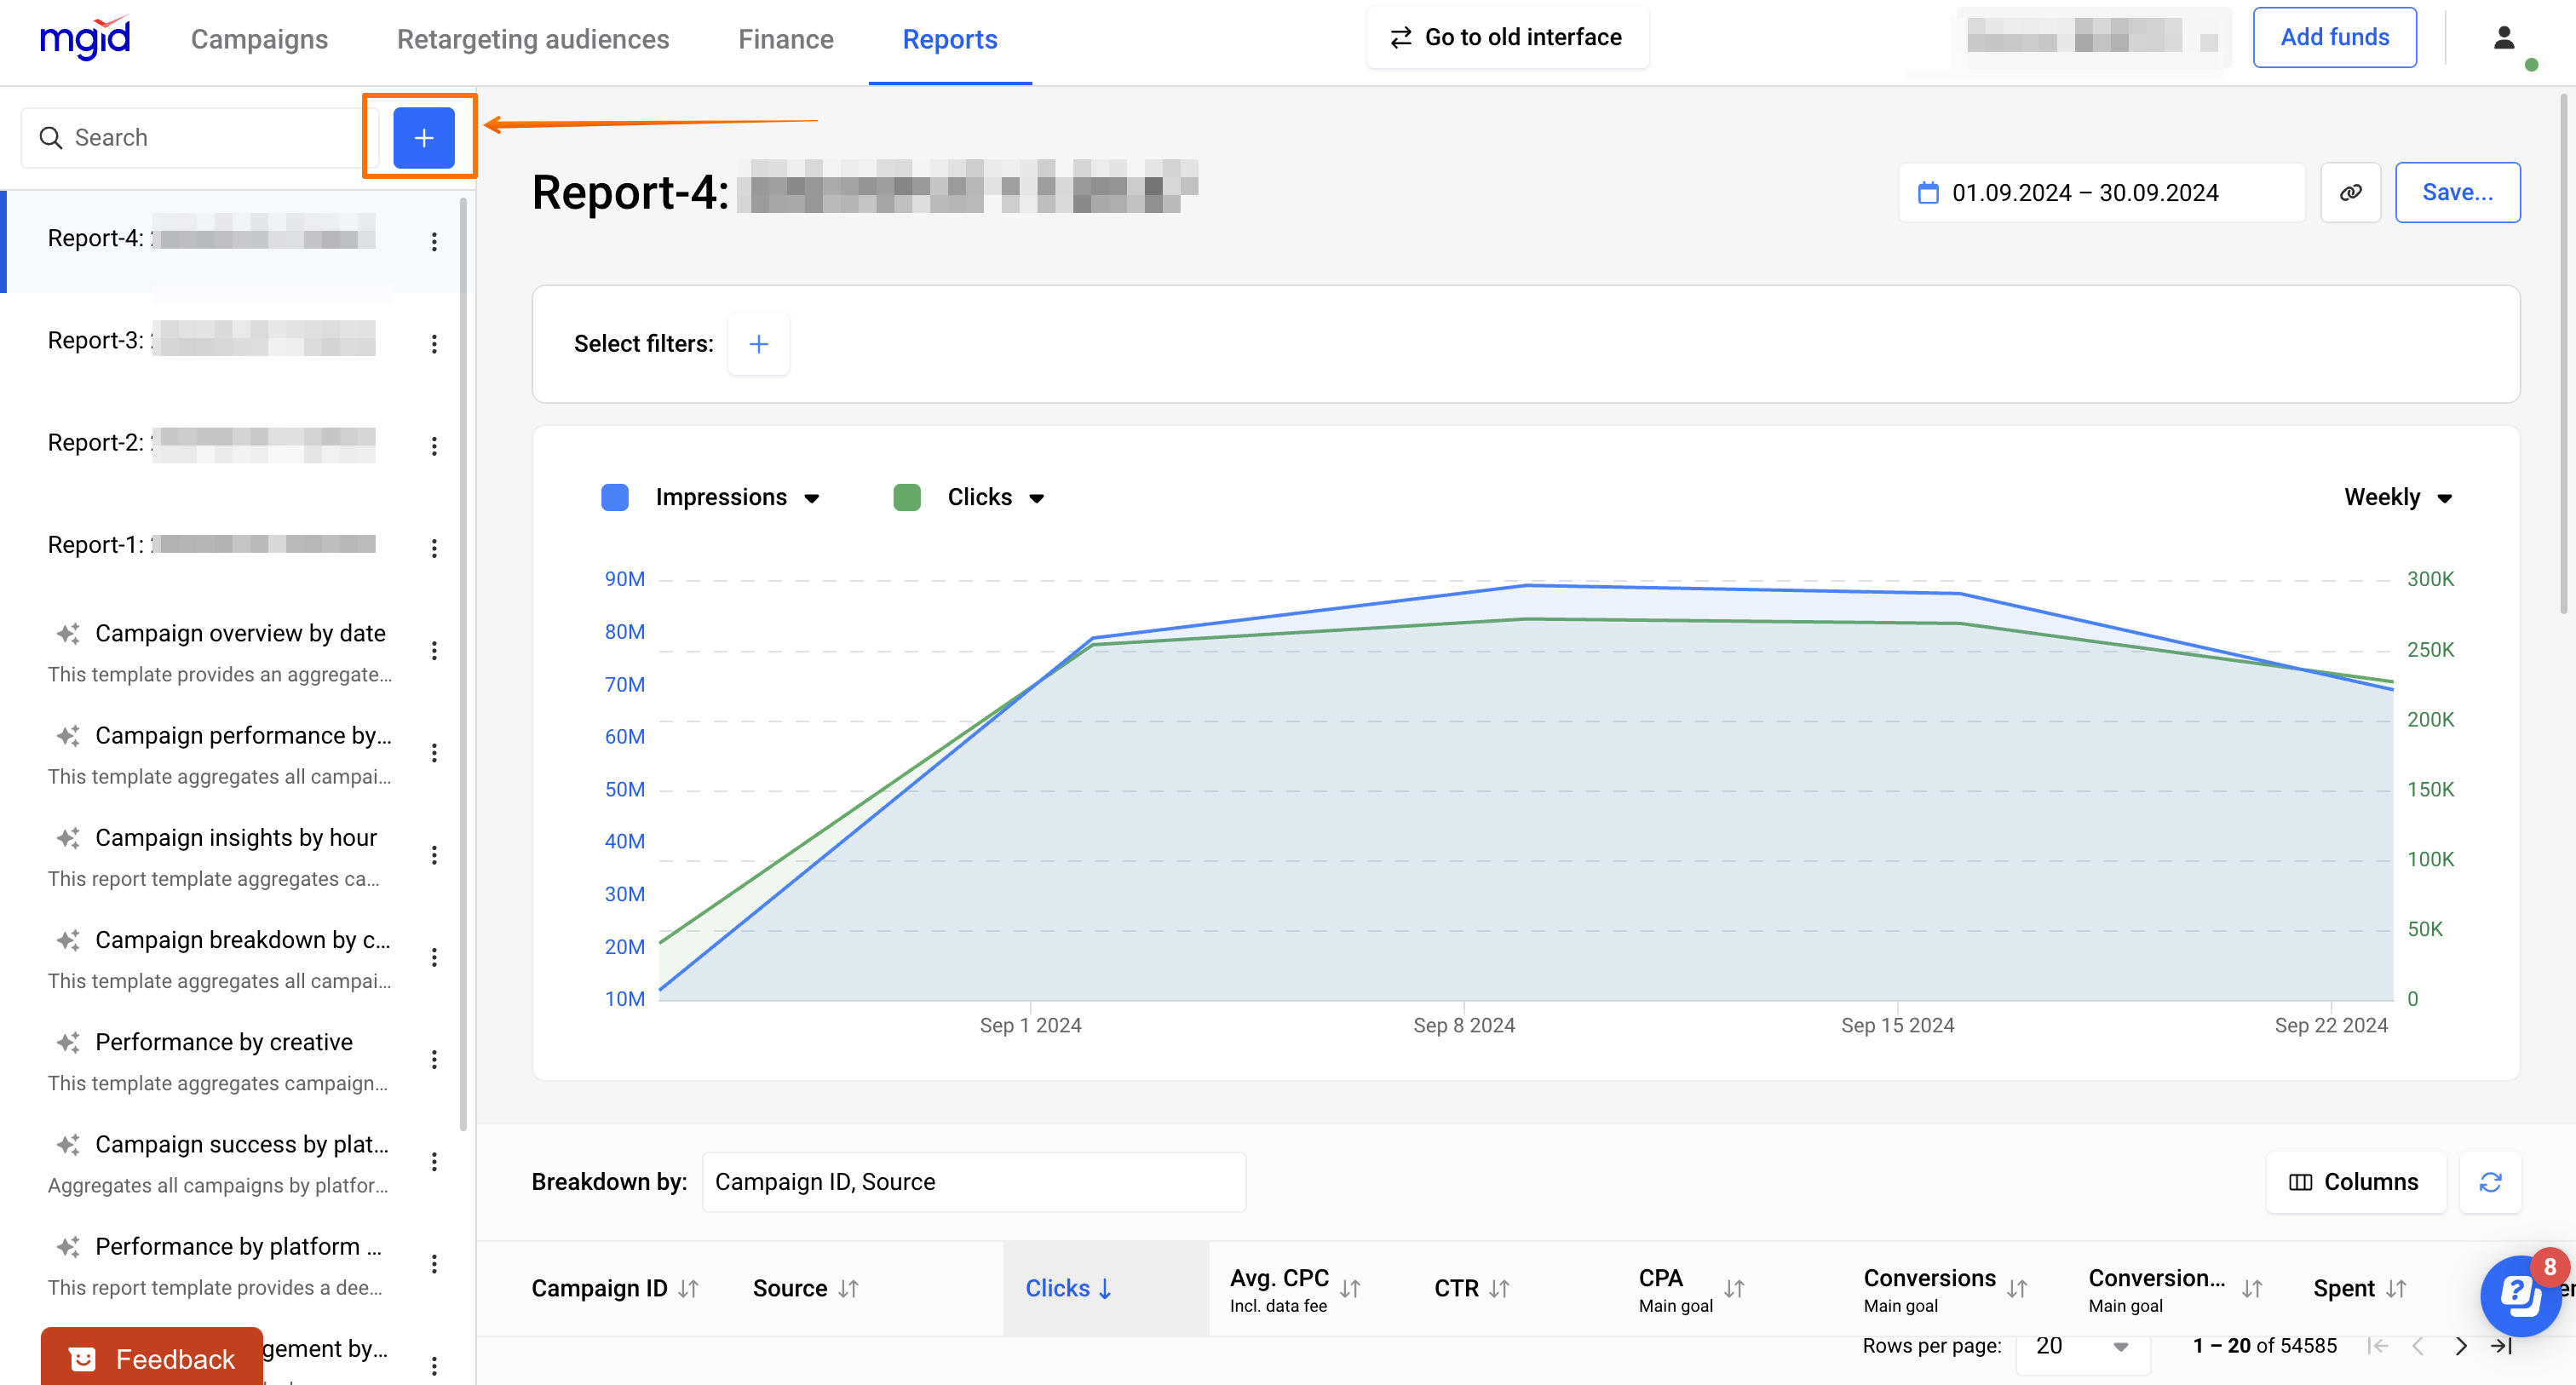Go to next table page arrow
Screen dimensions: 2576x1385
(x=2461, y=1346)
